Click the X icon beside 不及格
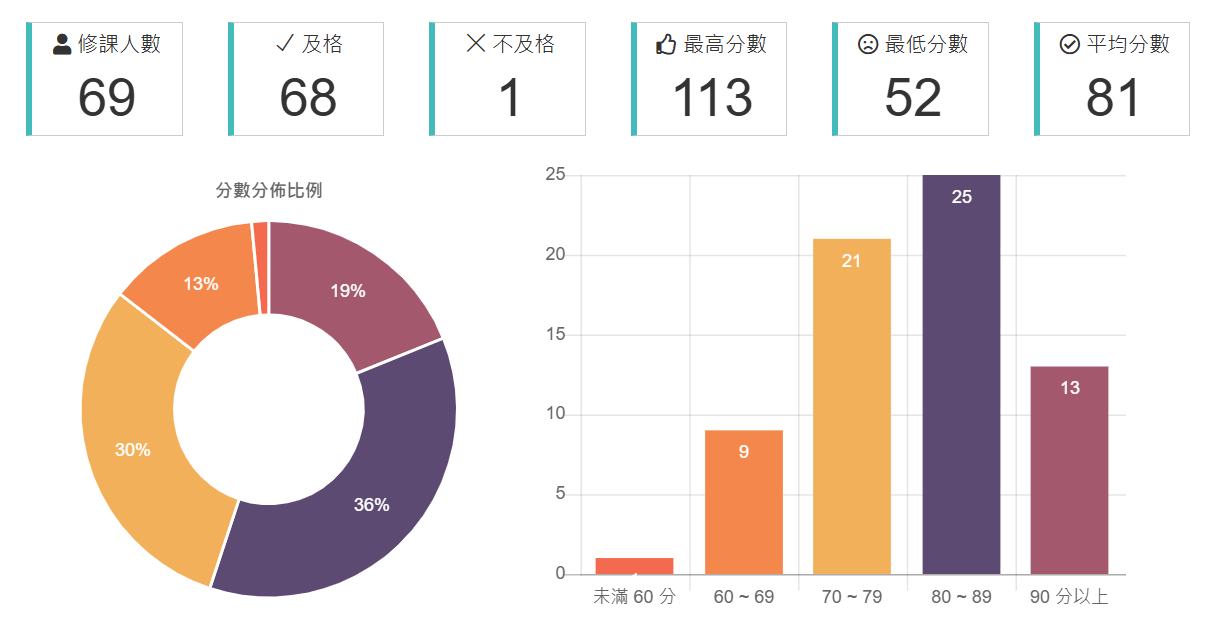1209x628 pixels. [x=476, y=44]
